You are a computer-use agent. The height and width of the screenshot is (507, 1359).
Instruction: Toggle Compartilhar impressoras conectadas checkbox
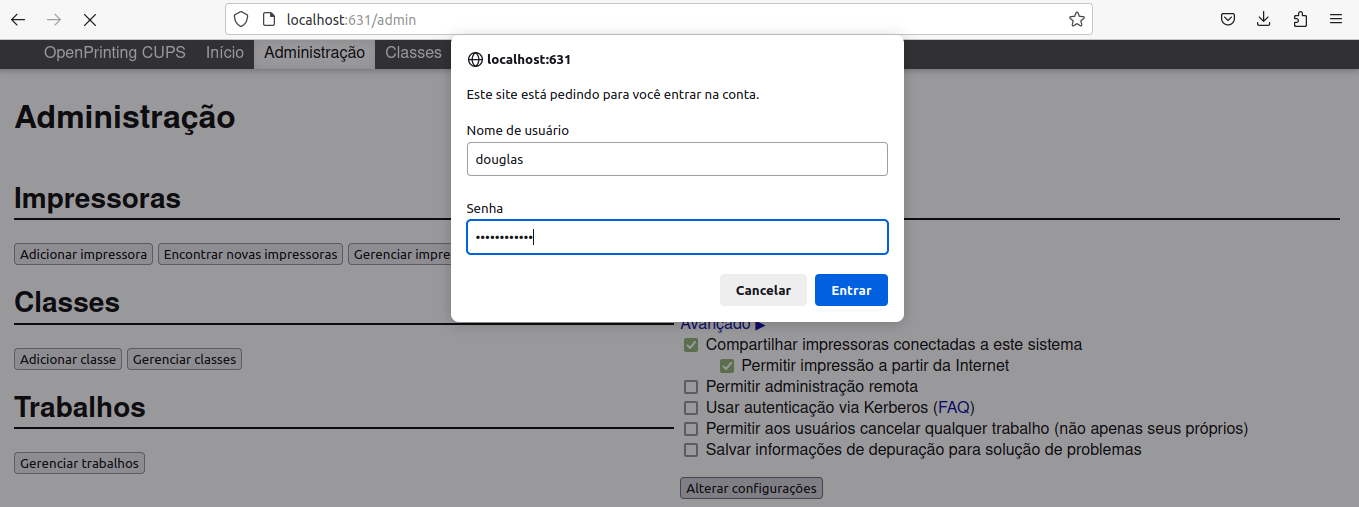(x=691, y=345)
